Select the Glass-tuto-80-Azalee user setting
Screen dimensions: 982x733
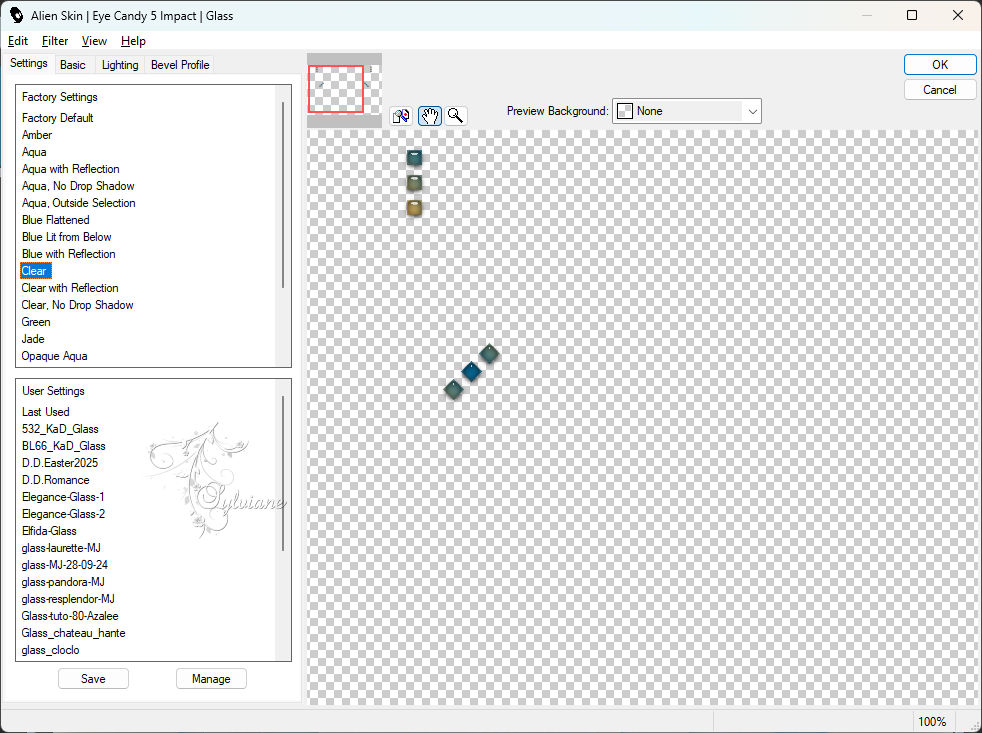click(x=70, y=615)
